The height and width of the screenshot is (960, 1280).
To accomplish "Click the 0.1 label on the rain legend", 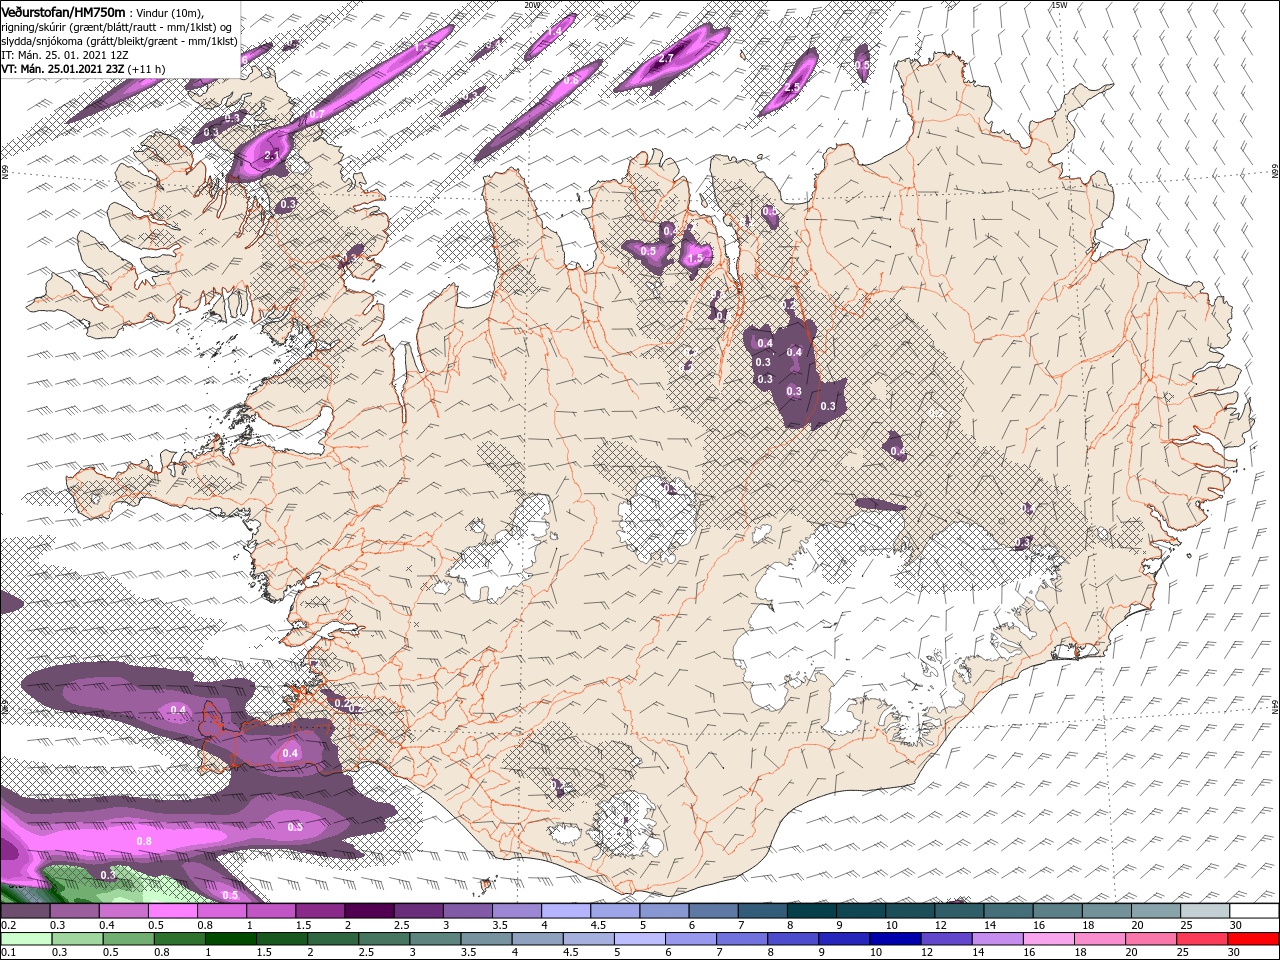I will tap(8, 953).
